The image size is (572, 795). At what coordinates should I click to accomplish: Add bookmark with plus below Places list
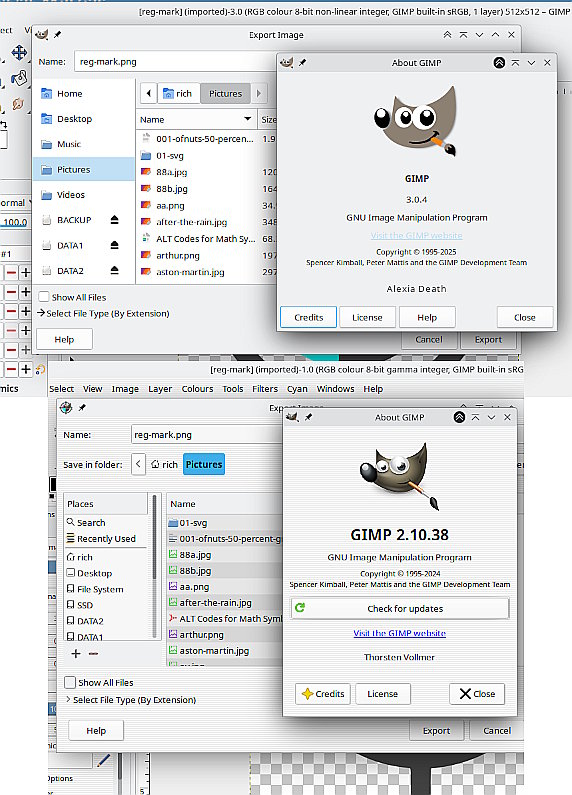point(76,654)
